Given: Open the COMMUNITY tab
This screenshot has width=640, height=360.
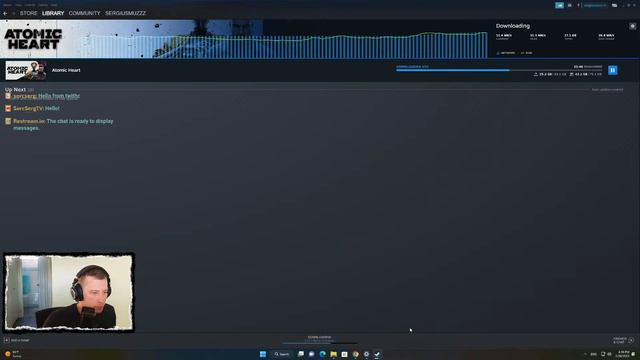Looking at the screenshot, I should [84, 13].
